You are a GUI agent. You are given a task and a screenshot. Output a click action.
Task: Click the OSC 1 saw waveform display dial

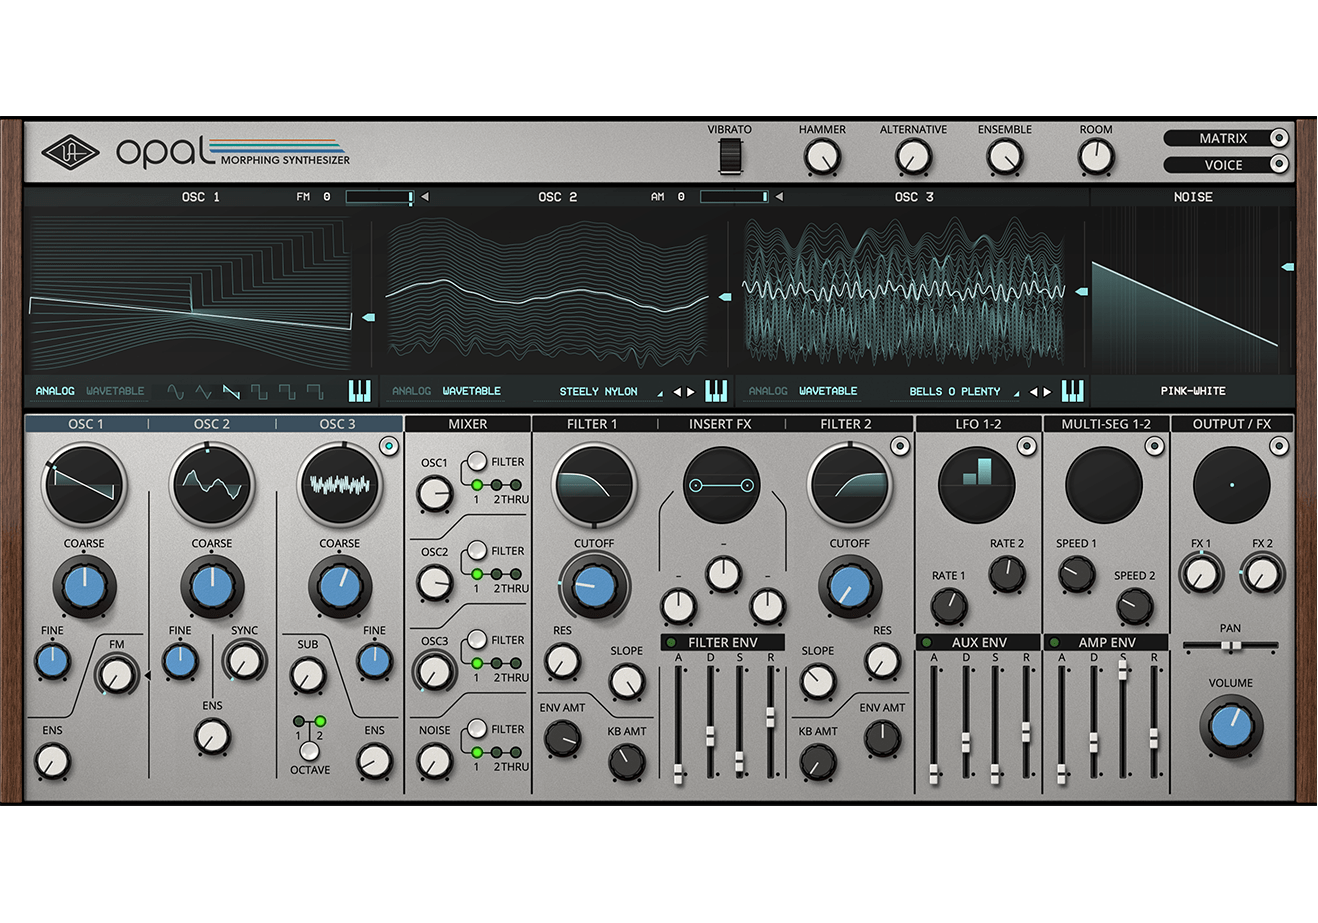pos(84,485)
